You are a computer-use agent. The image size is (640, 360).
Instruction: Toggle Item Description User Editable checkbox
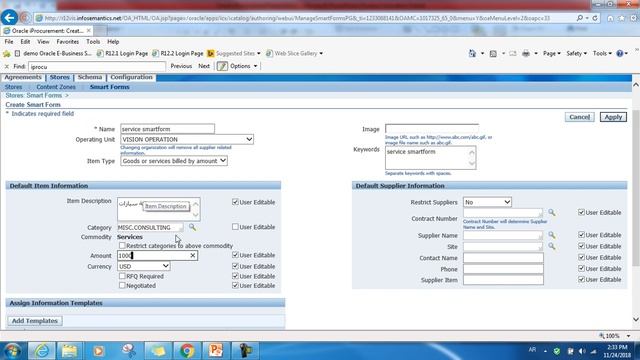[x=235, y=202]
